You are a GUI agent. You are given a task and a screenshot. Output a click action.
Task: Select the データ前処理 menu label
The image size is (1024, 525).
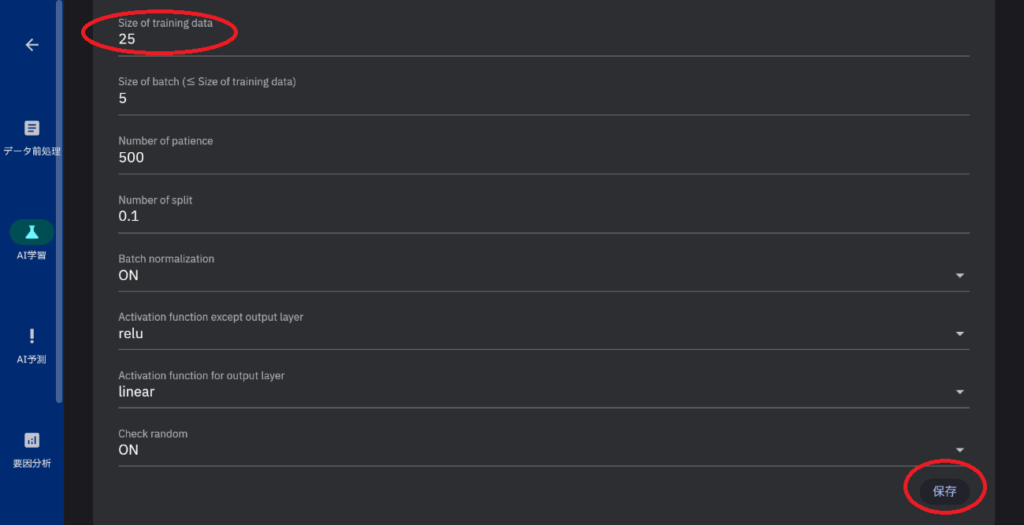pyautogui.click(x=32, y=152)
